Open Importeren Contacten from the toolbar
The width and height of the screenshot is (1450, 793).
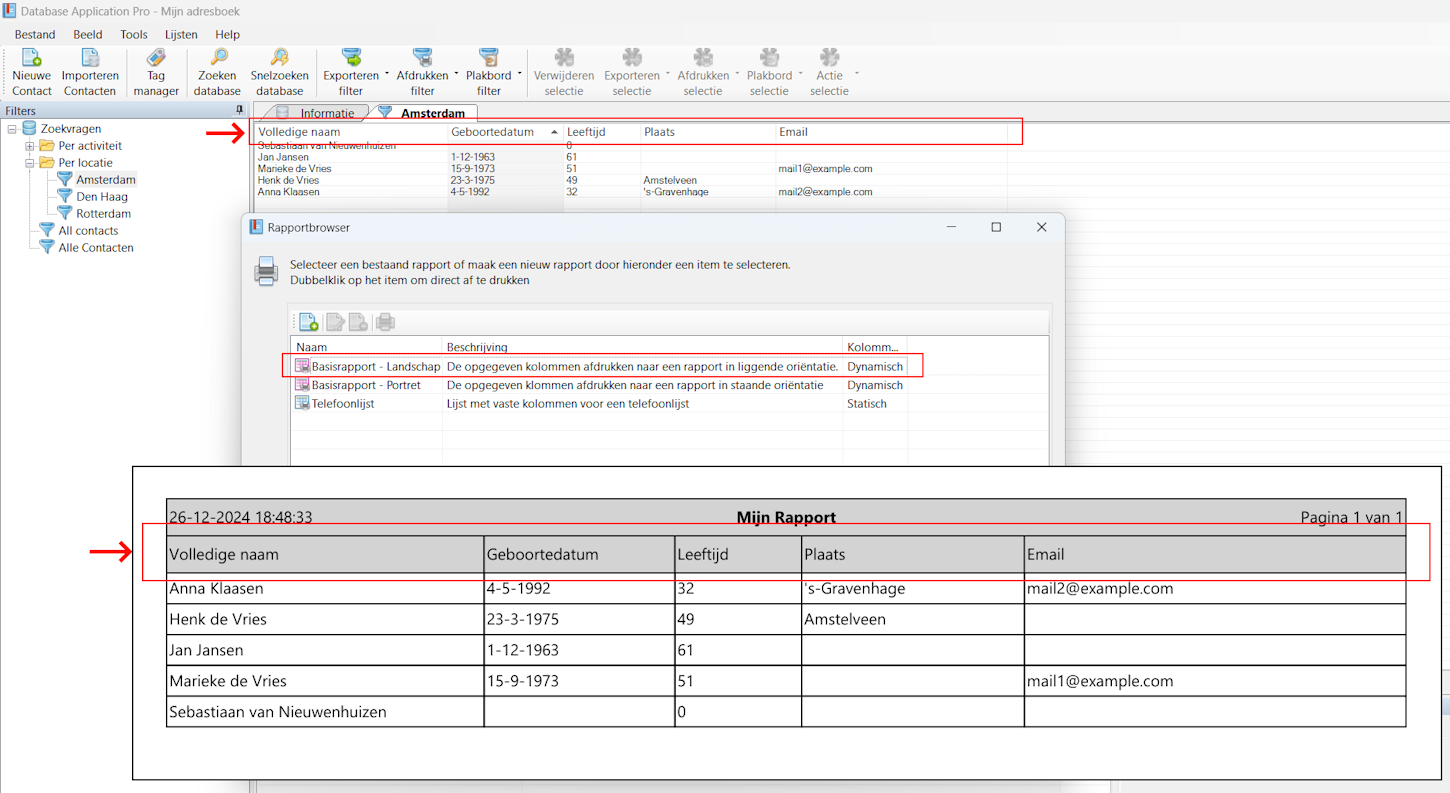tap(90, 59)
